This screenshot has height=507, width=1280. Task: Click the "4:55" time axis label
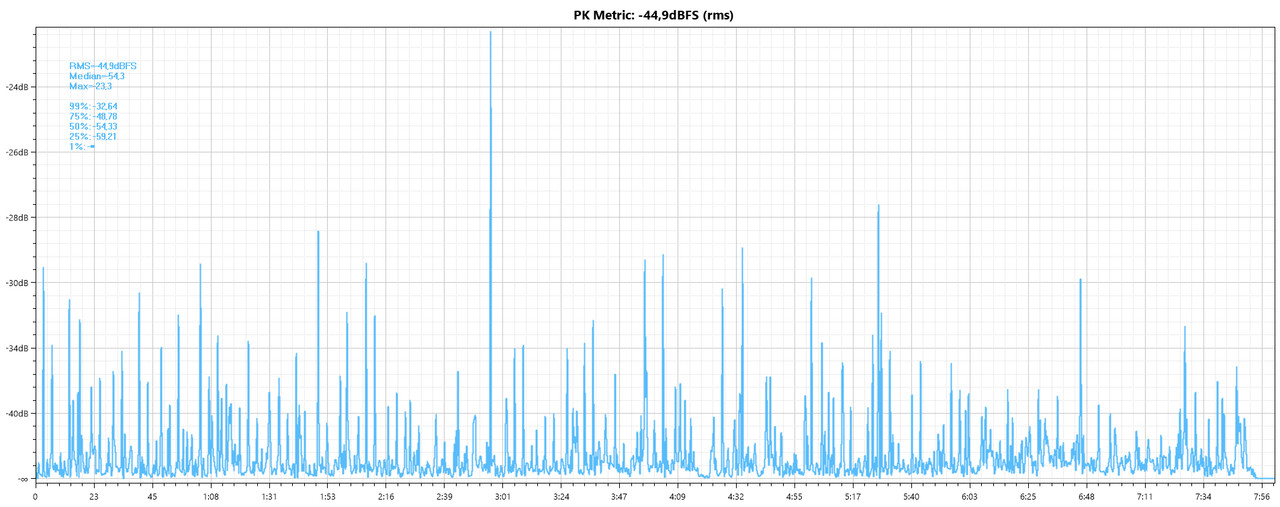tap(794, 496)
